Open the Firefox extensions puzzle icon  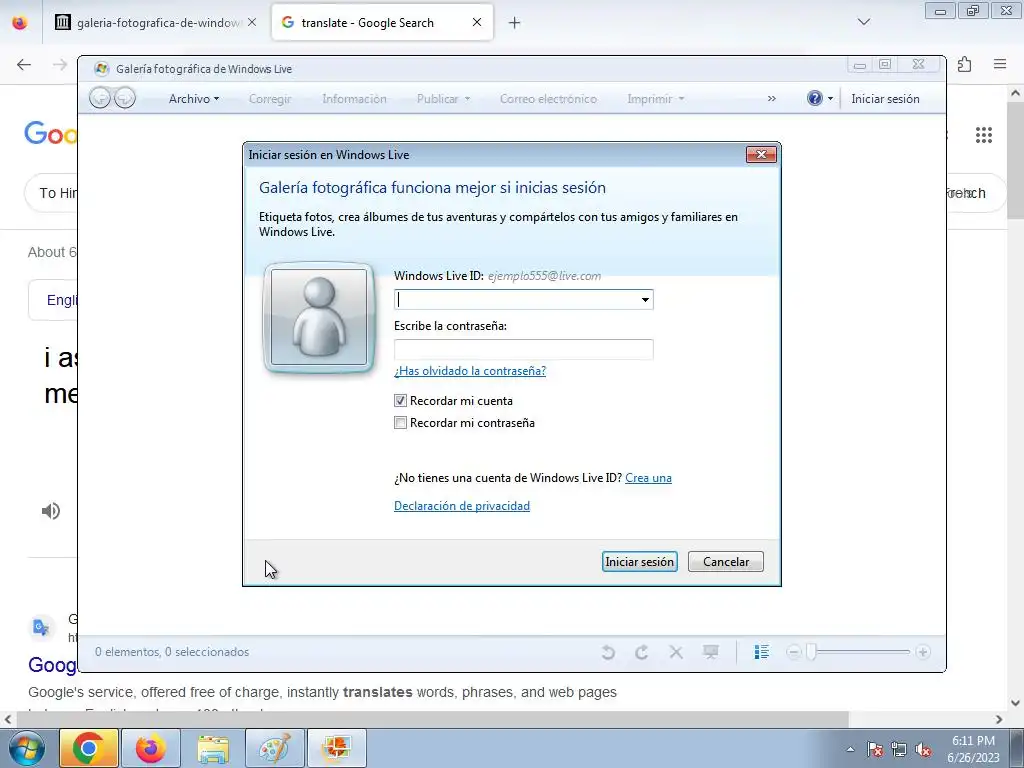(964, 64)
